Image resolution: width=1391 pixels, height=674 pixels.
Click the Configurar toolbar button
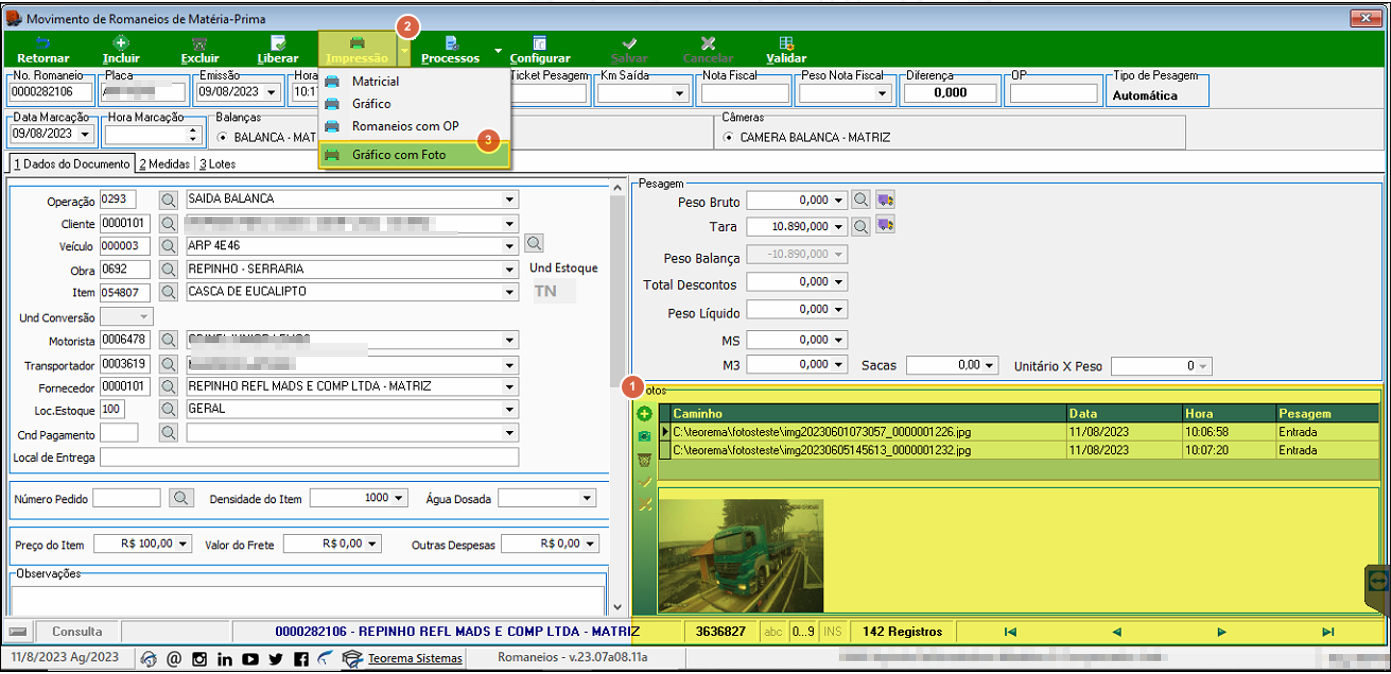pos(540,50)
